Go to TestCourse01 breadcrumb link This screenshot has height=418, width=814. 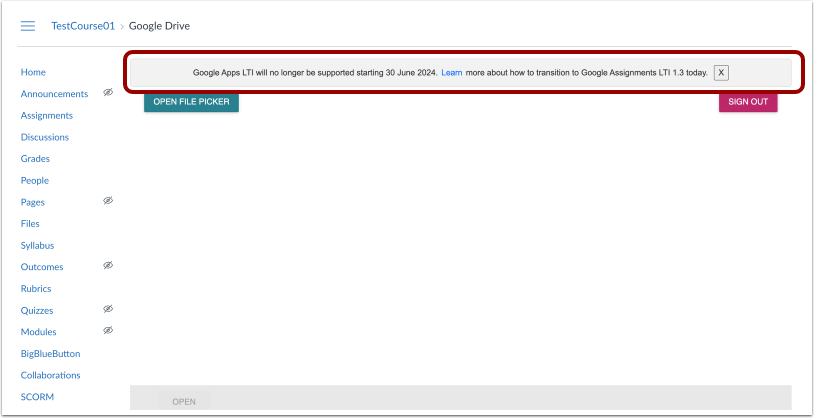83,26
